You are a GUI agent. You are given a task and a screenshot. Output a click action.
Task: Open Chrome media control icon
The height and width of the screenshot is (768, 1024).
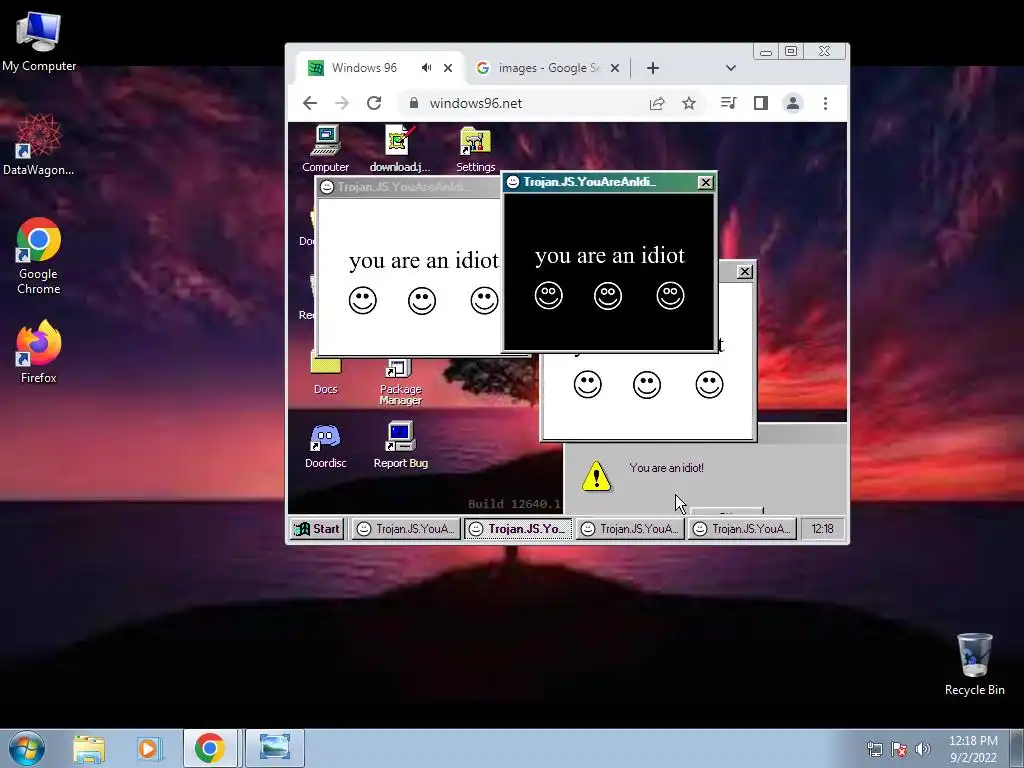728,103
